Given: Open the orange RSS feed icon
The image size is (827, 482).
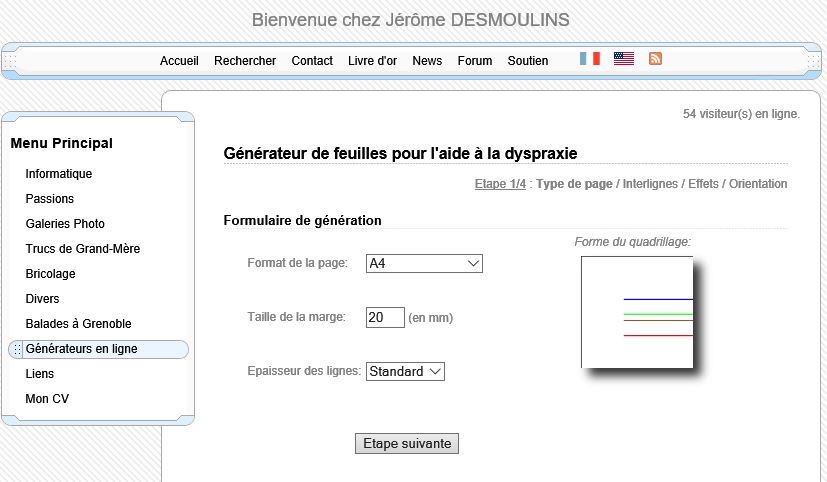Looking at the screenshot, I should pos(656,59).
